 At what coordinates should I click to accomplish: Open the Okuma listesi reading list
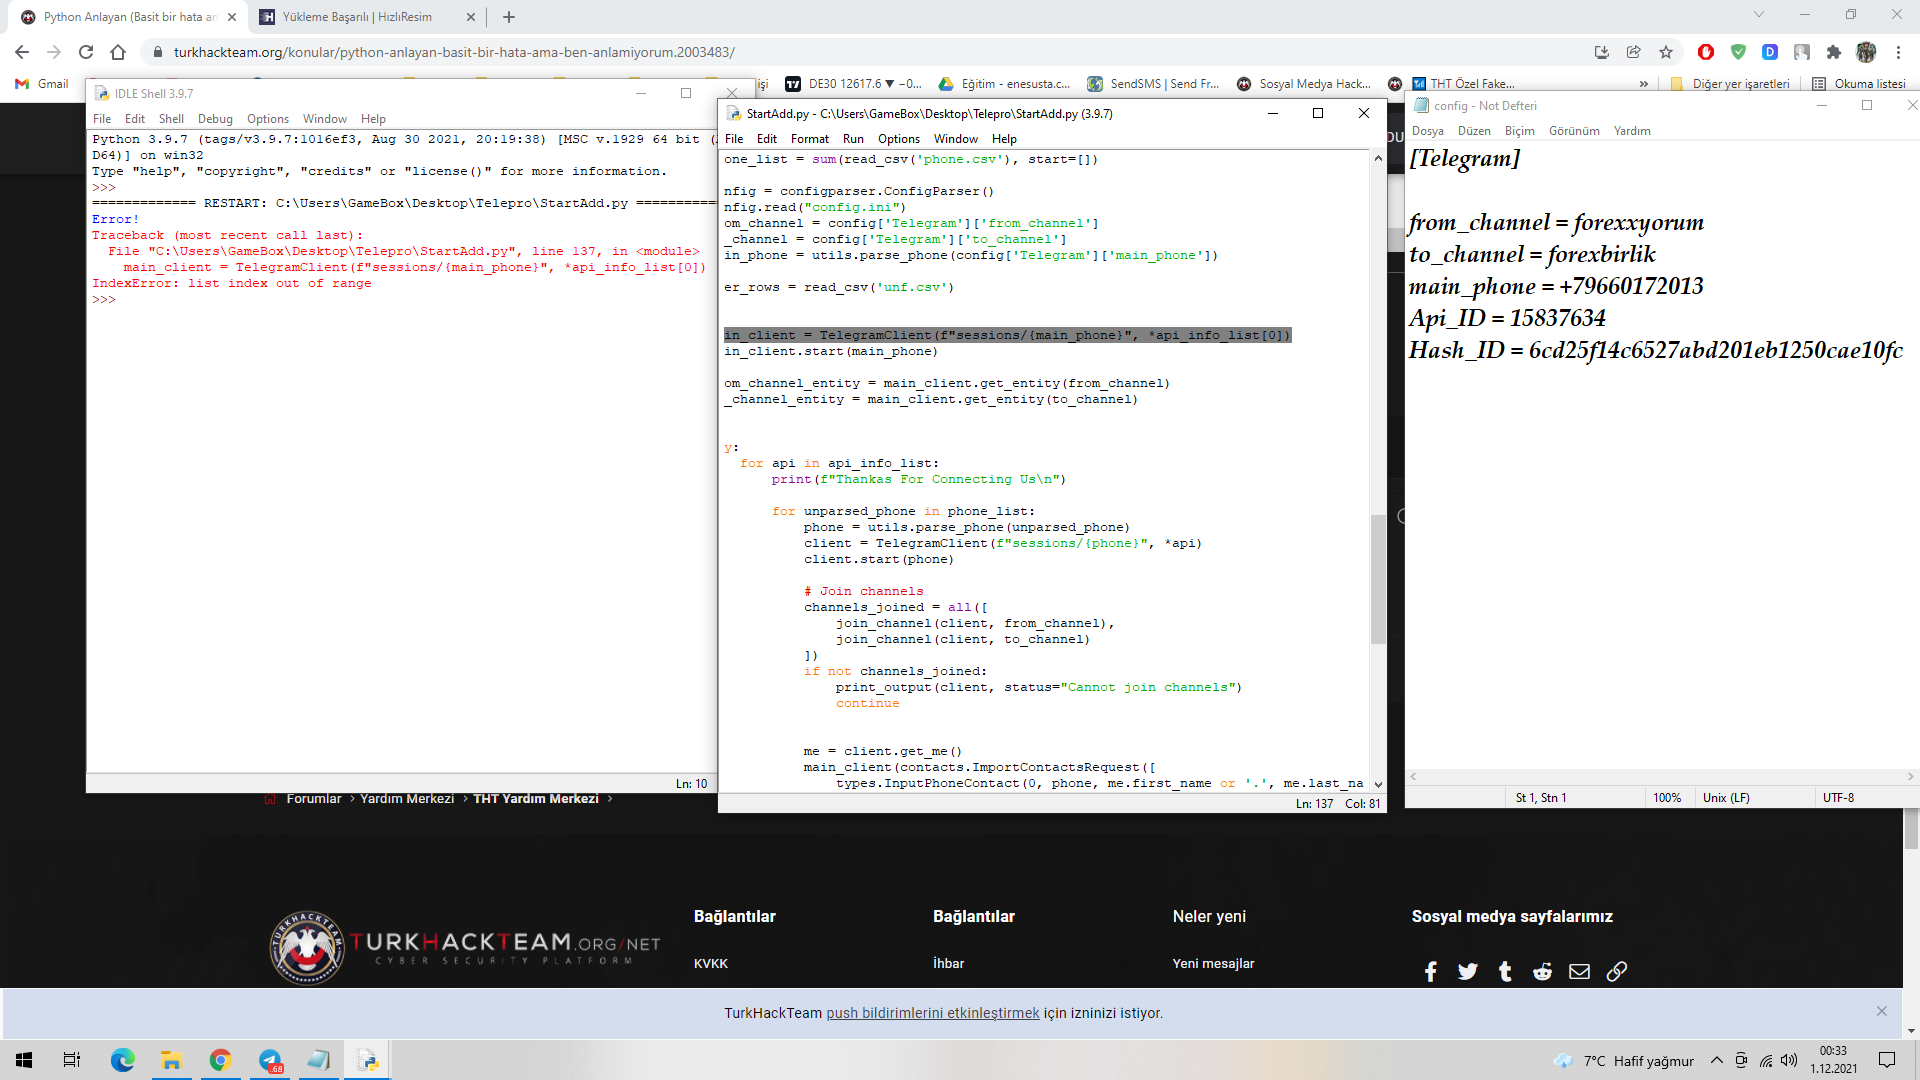click(x=1859, y=84)
